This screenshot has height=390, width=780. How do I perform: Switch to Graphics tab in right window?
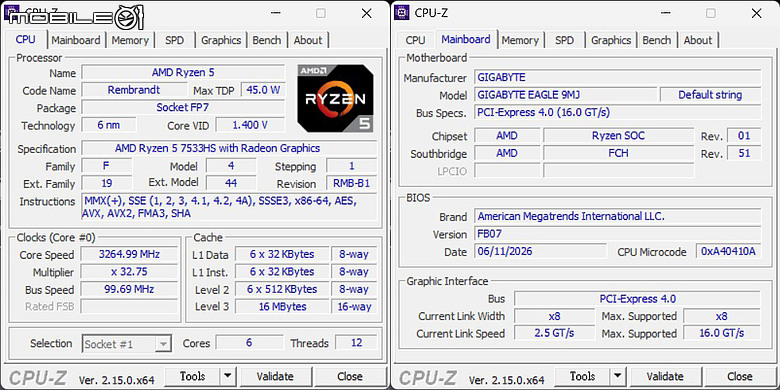pos(611,40)
